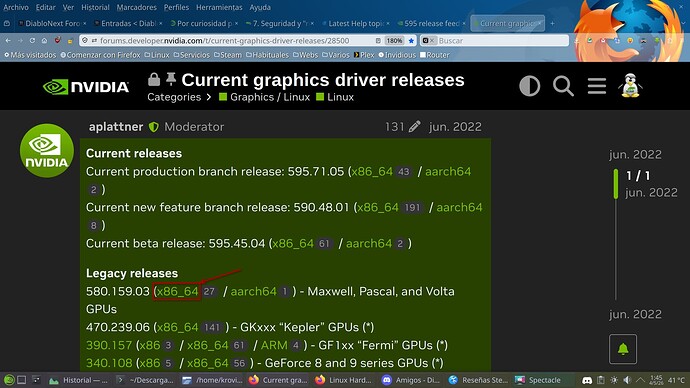
Task: Click the NVIDIA logo in the forum header
Action: coord(86,87)
